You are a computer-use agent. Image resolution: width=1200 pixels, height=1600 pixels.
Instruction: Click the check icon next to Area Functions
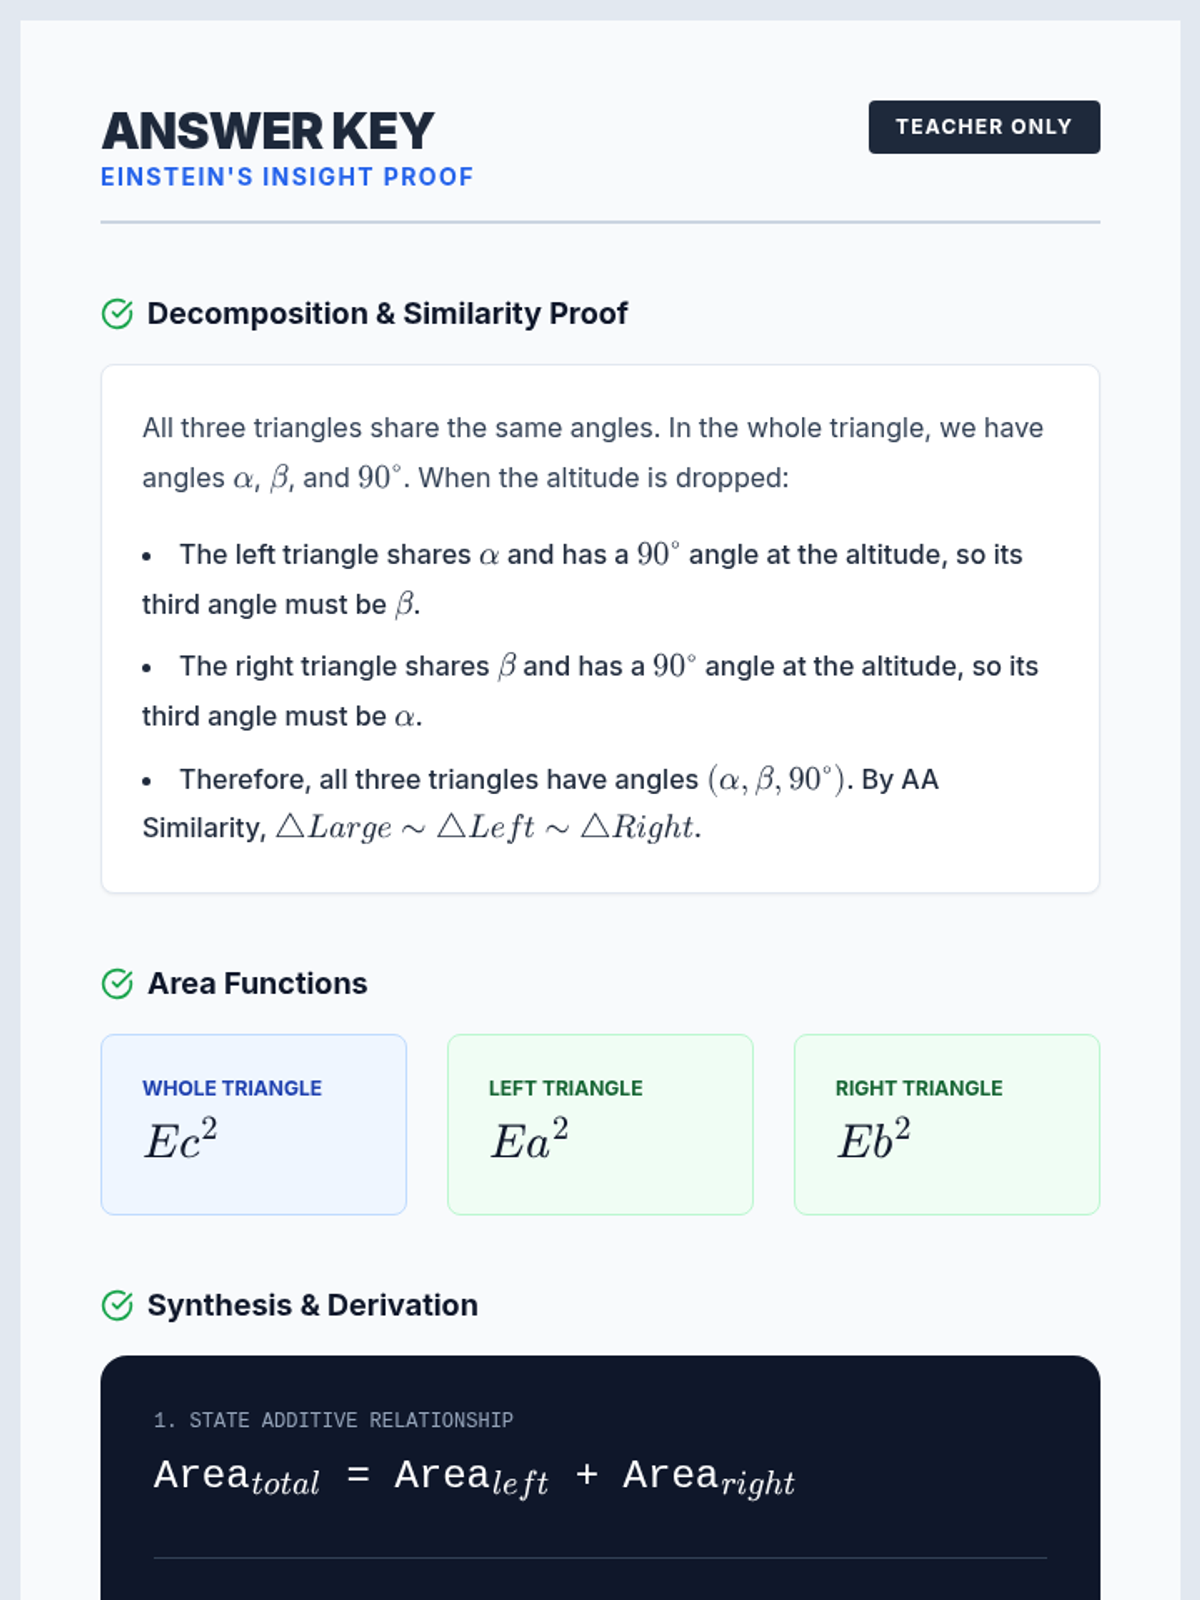coord(117,984)
